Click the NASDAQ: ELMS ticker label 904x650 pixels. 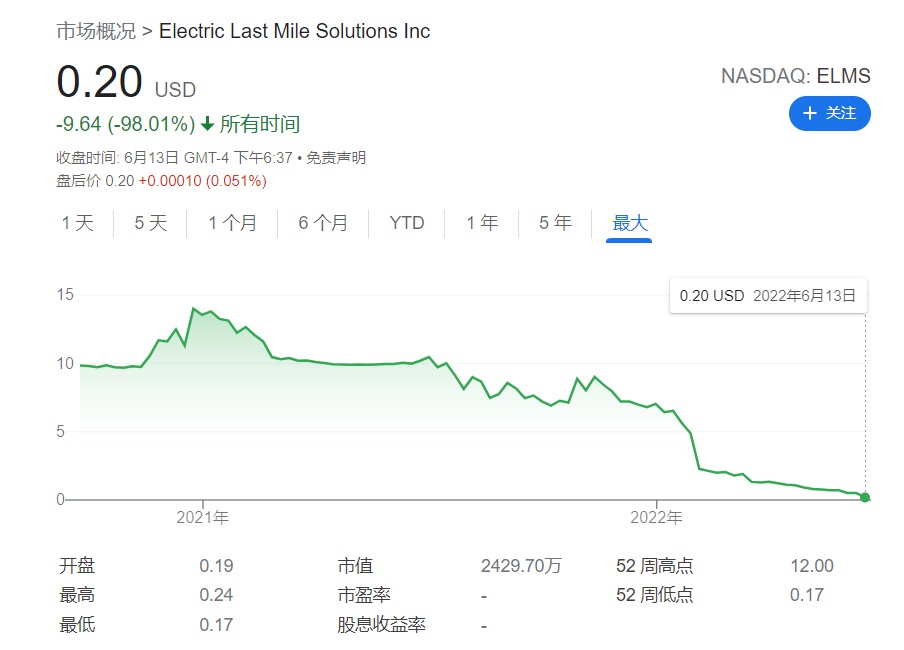795,76
